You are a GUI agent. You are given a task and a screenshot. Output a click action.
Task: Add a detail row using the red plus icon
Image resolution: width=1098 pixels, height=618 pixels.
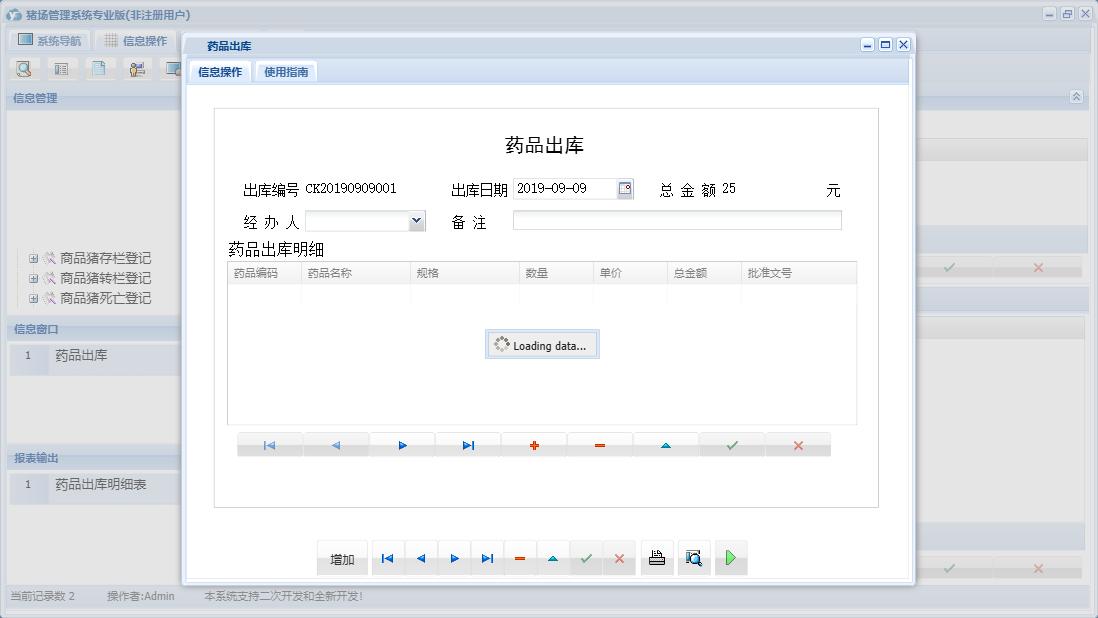point(533,443)
